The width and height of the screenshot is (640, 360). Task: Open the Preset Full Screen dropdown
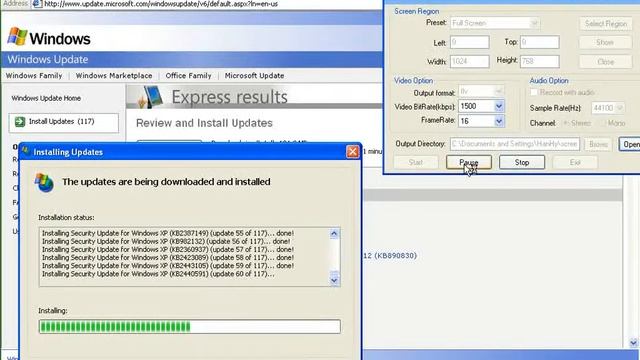(534, 23)
